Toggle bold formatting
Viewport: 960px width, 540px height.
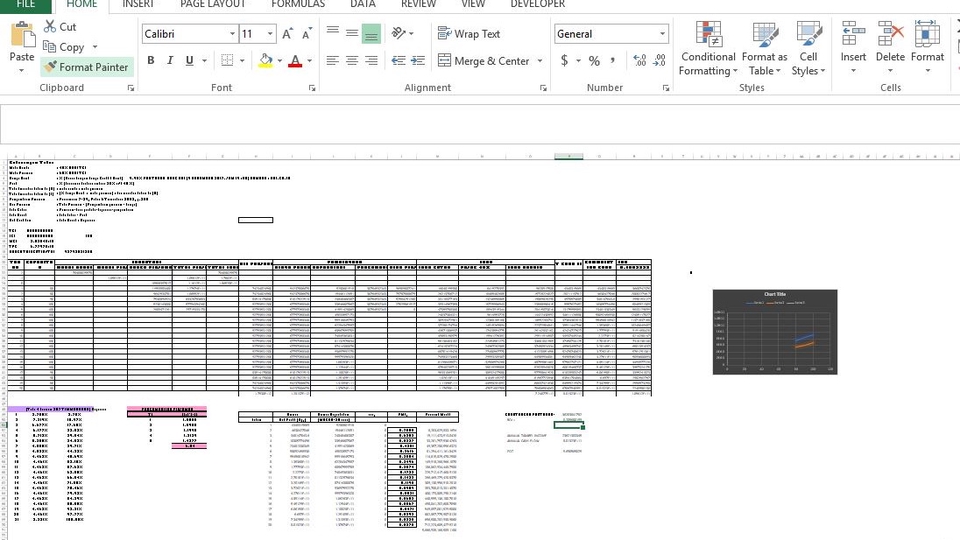[x=152, y=61]
